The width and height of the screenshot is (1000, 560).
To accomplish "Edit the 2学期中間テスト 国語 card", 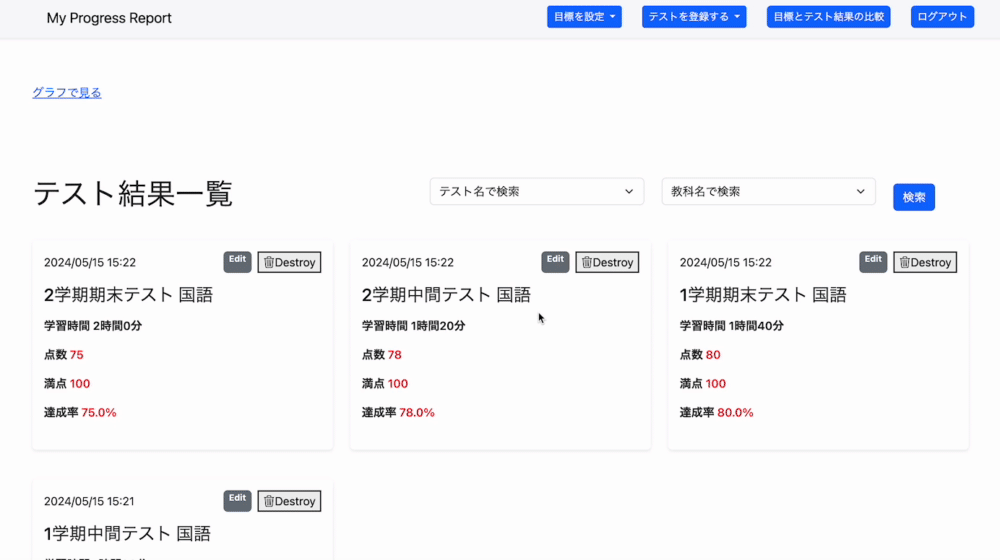I will click(555, 262).
